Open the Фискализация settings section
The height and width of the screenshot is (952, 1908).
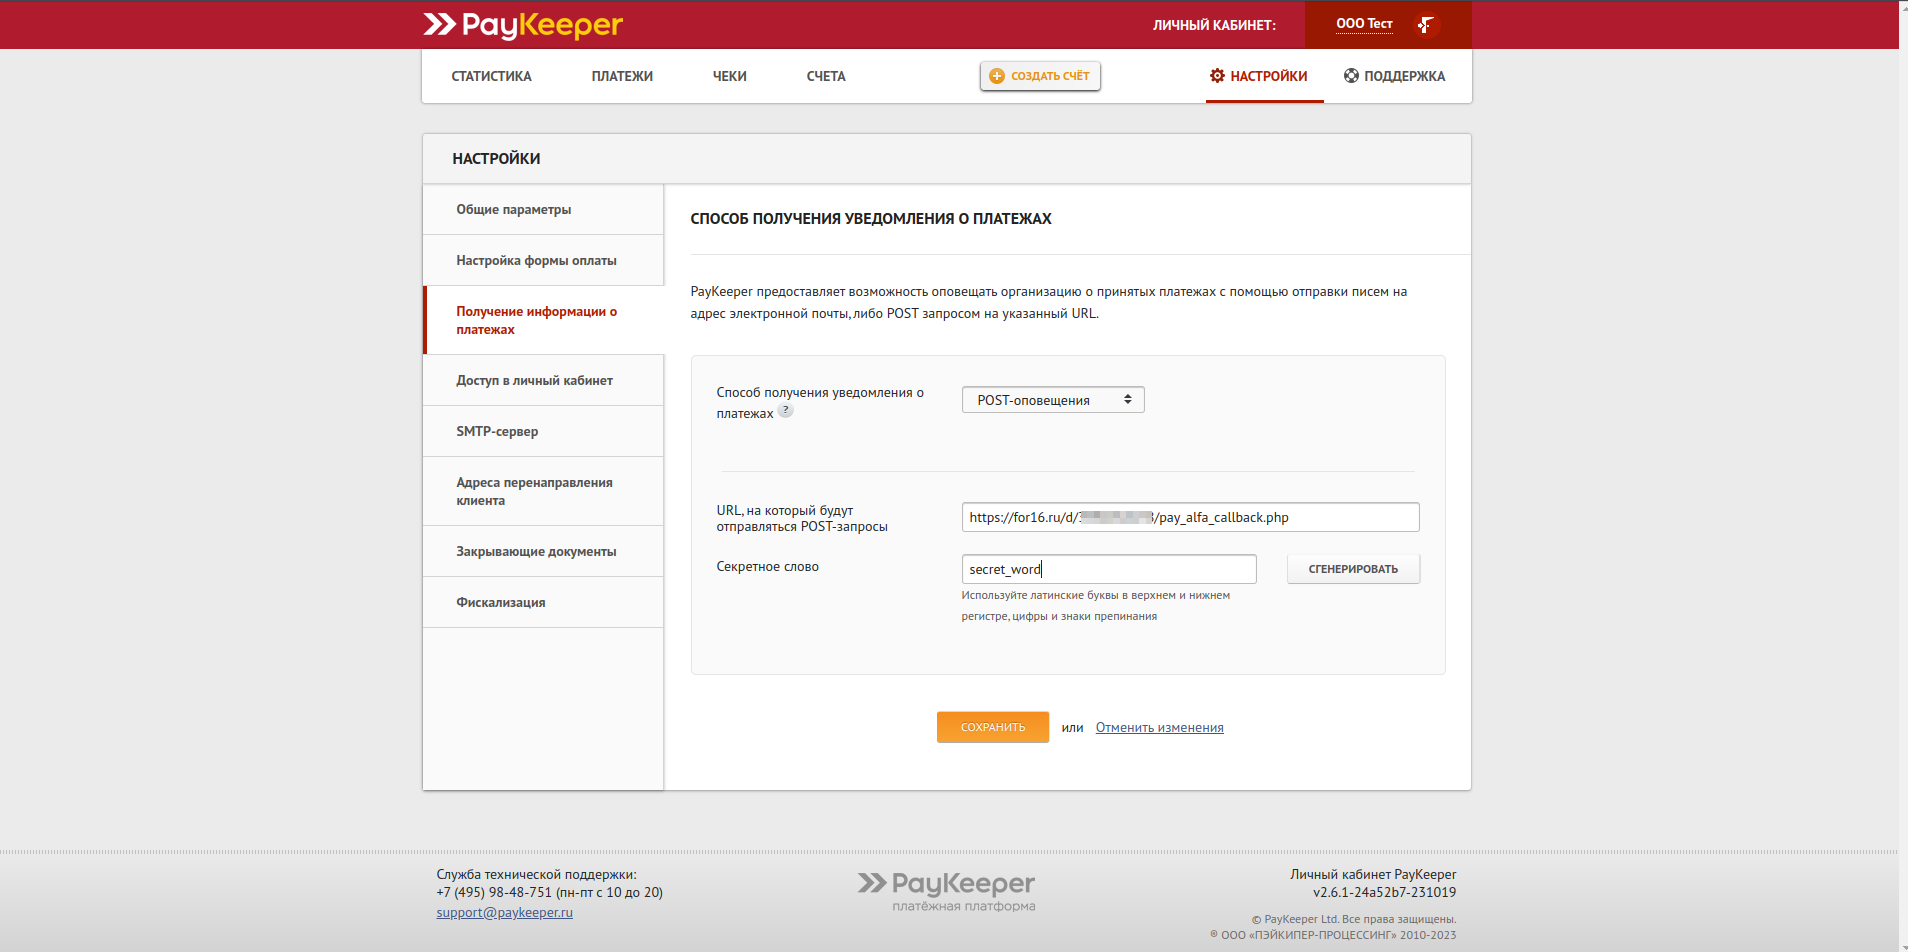tap(501, 603)
